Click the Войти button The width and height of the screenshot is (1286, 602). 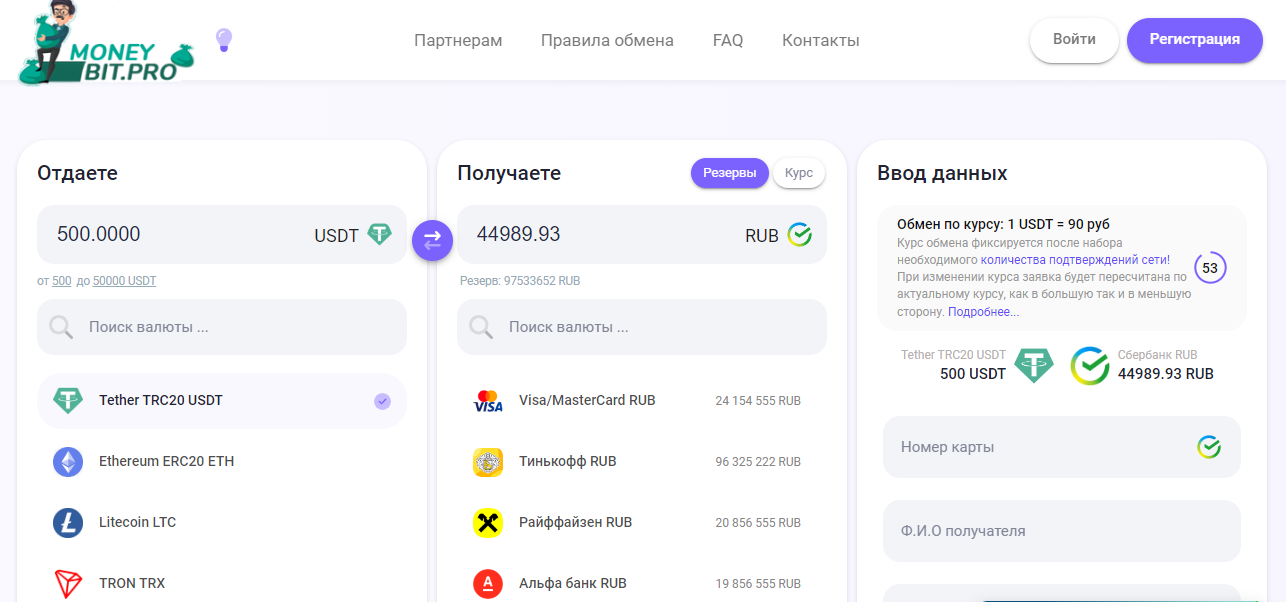pos(1074,40)
